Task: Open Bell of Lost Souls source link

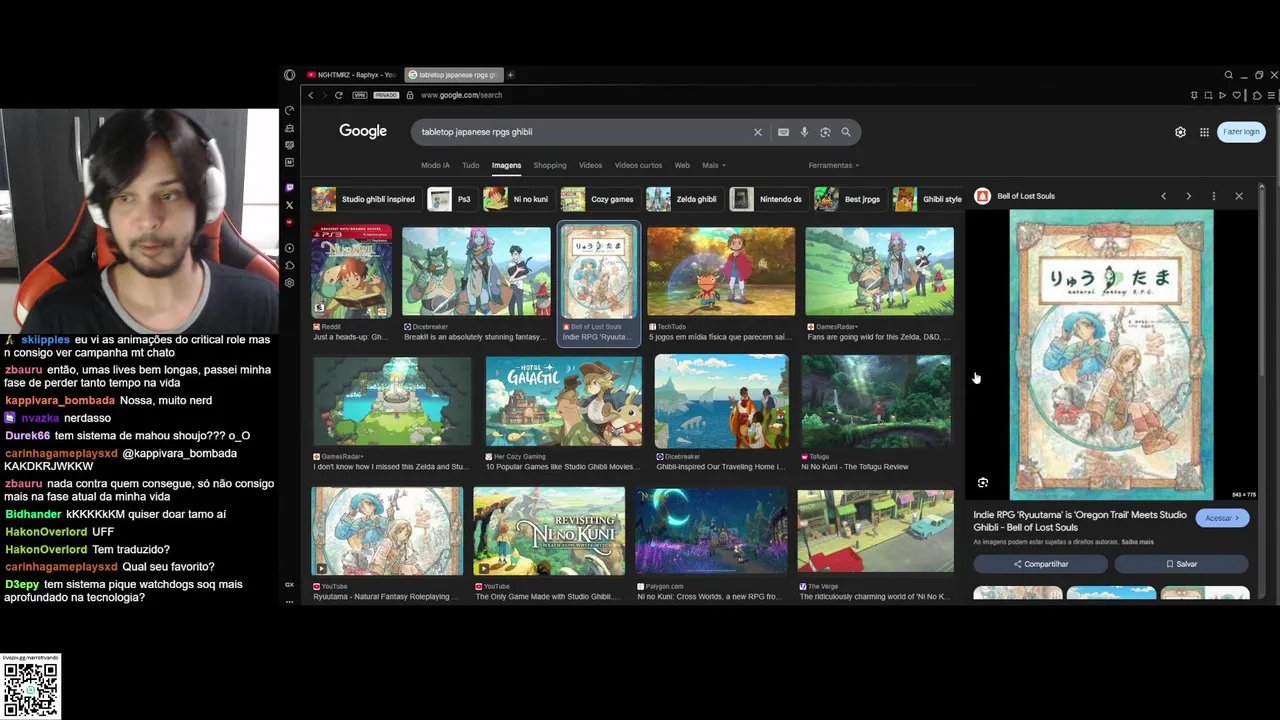Action: coord(1026,196)
